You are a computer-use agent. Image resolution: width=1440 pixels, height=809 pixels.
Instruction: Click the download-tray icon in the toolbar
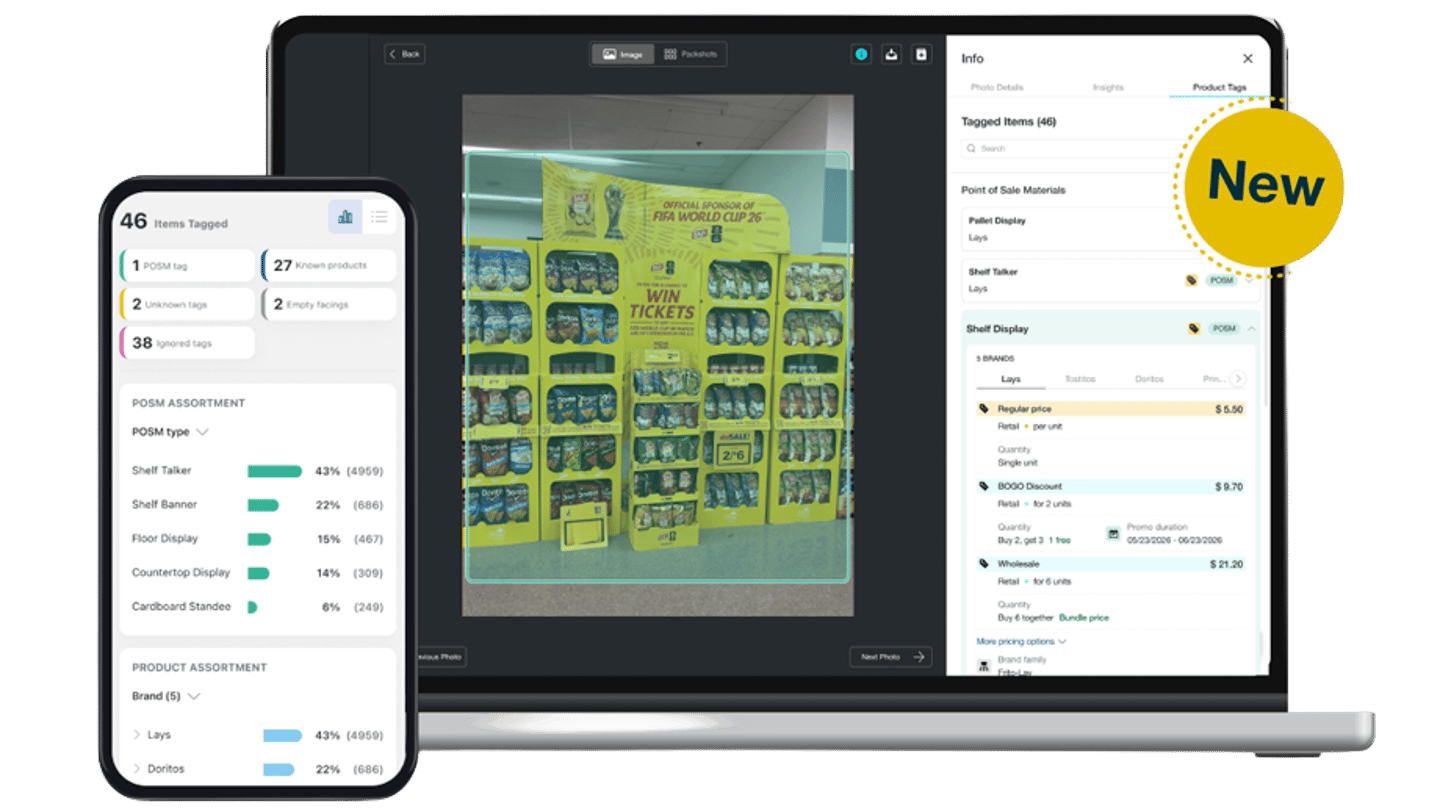[891, 54]
